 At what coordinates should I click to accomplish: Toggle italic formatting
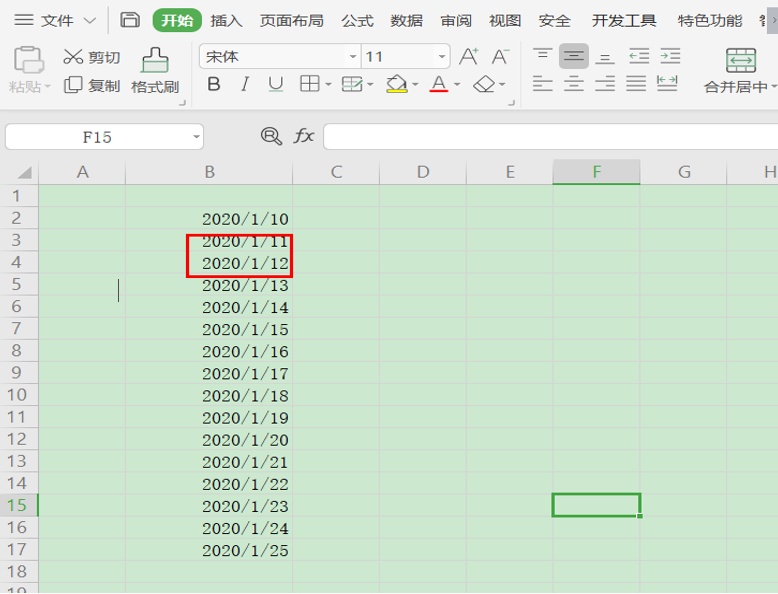tap(245, 84)
